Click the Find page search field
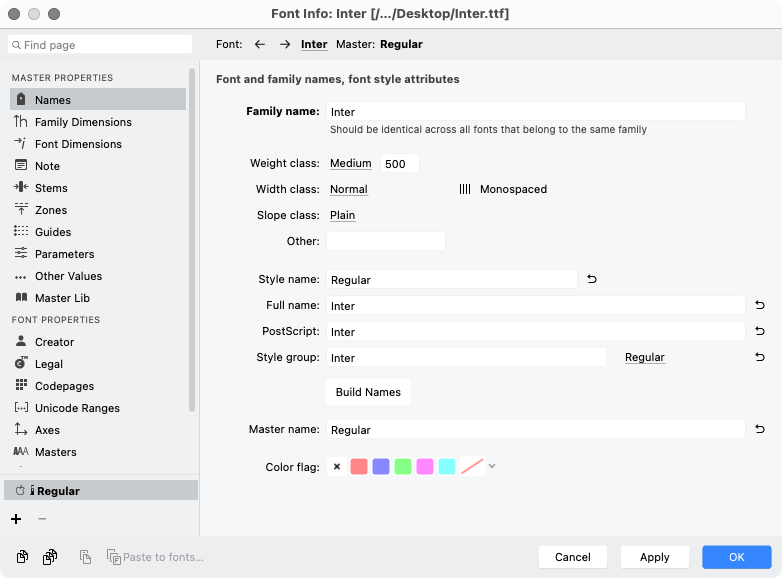The image size is (782, 578). pyautogui.click(x=100, y=44)
